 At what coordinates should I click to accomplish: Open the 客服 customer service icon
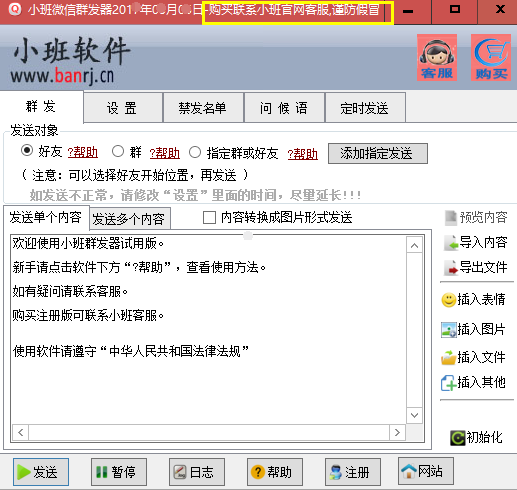click(437, 58)
